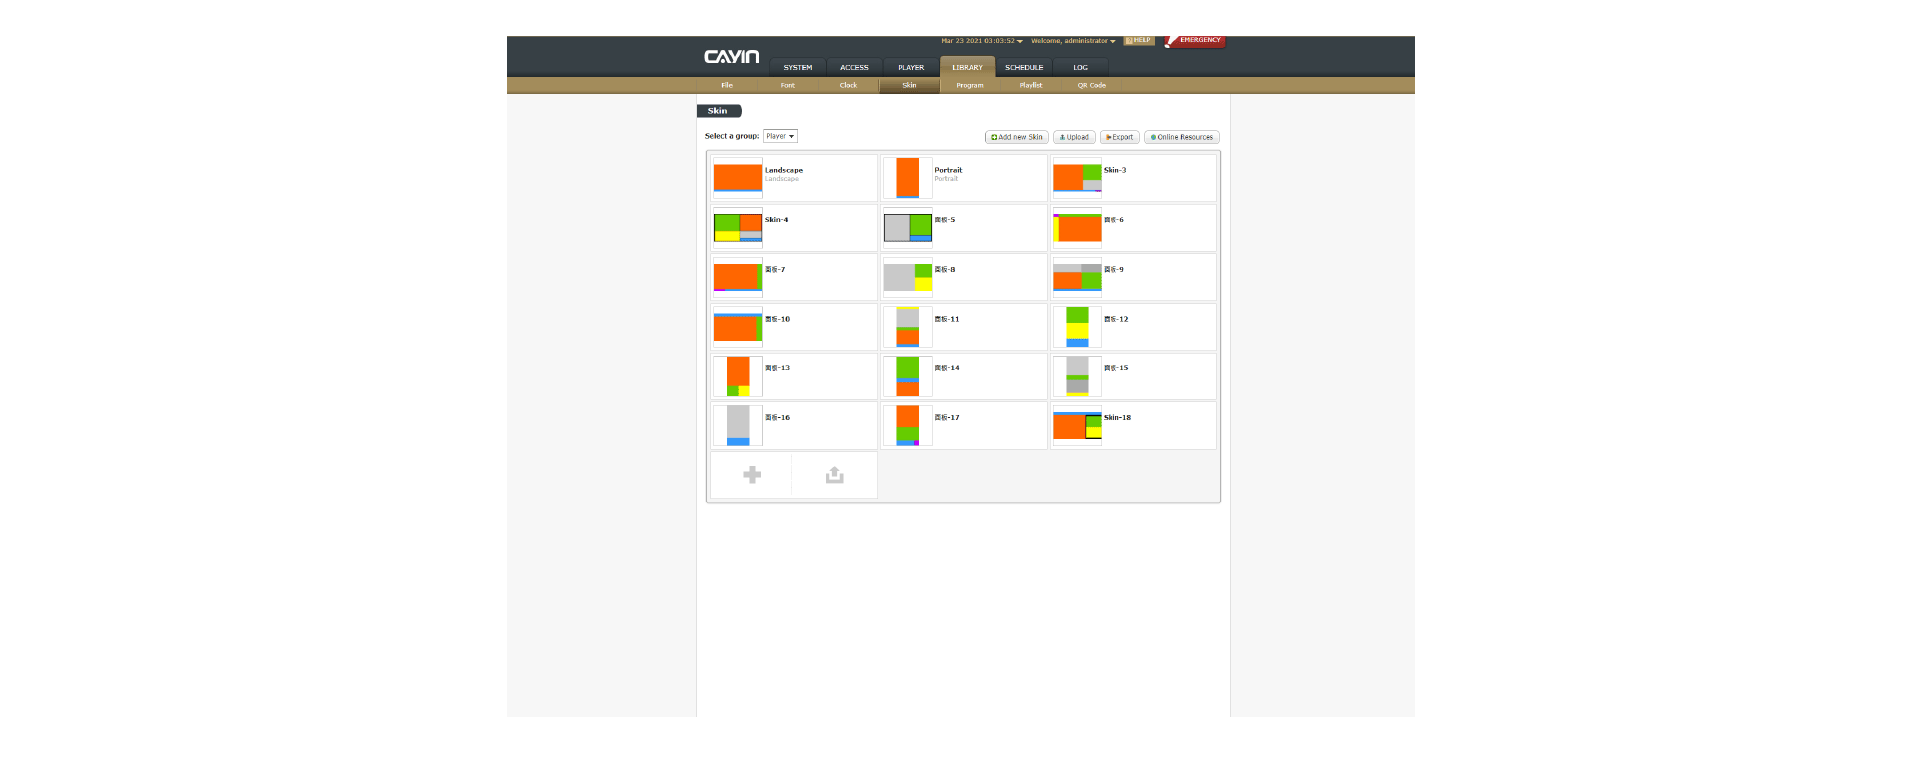Open the Skin-4 layout thumbnail
Image resolution: width=1920 pixels, height=760 pixels.
pos(738,228)
